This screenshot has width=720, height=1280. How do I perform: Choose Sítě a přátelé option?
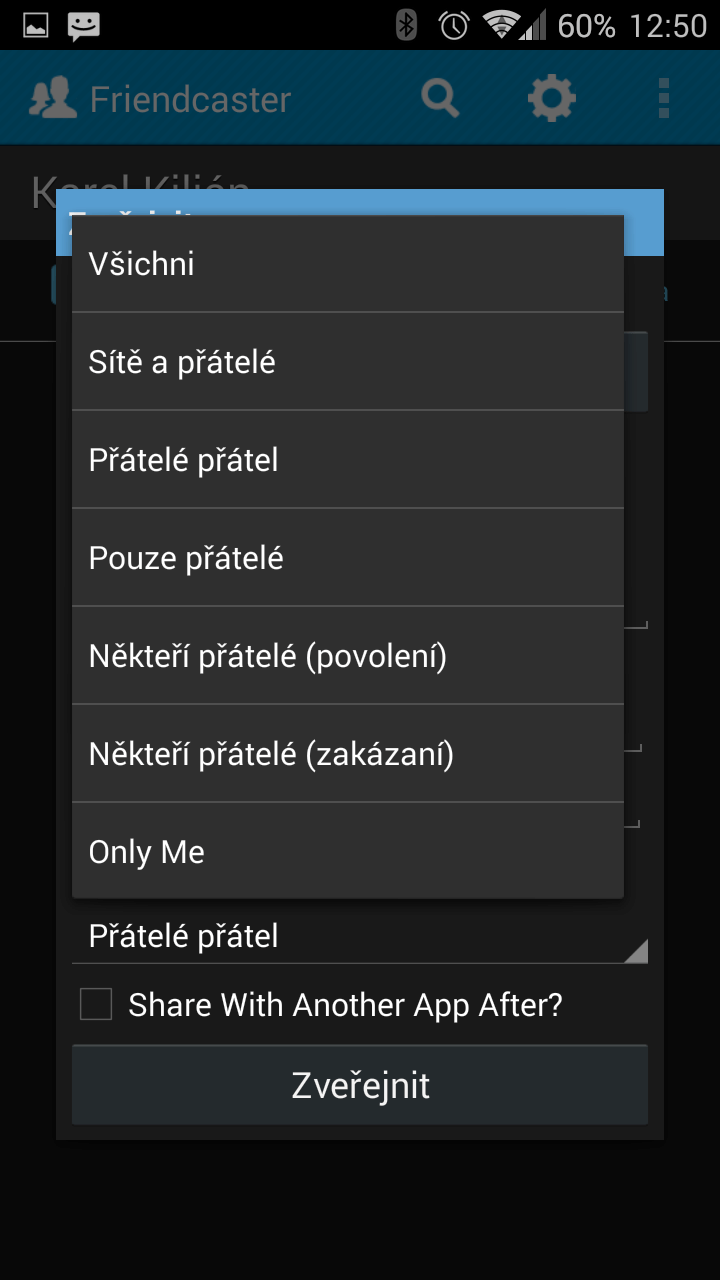(x=348, y=362)
